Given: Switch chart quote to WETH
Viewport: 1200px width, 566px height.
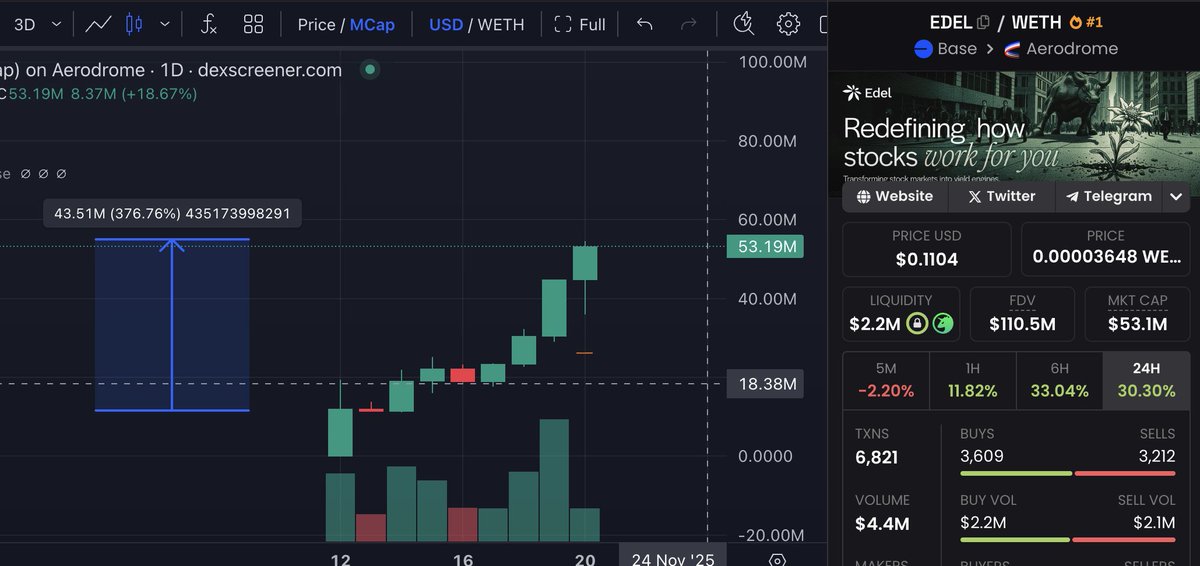Looking at the screenshot, I should pyautogui.click(x=501, y=24).
